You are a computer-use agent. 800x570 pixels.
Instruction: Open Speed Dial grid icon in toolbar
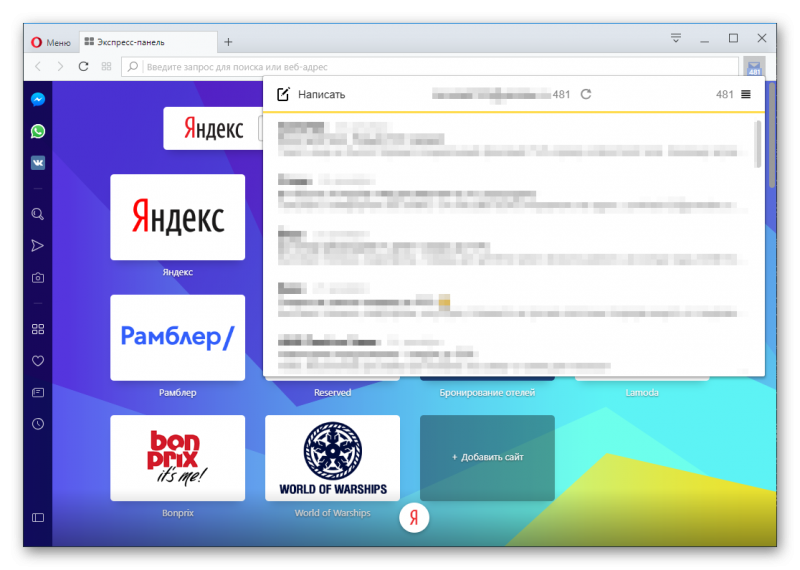pyautogui.click(x=106, y=66)
